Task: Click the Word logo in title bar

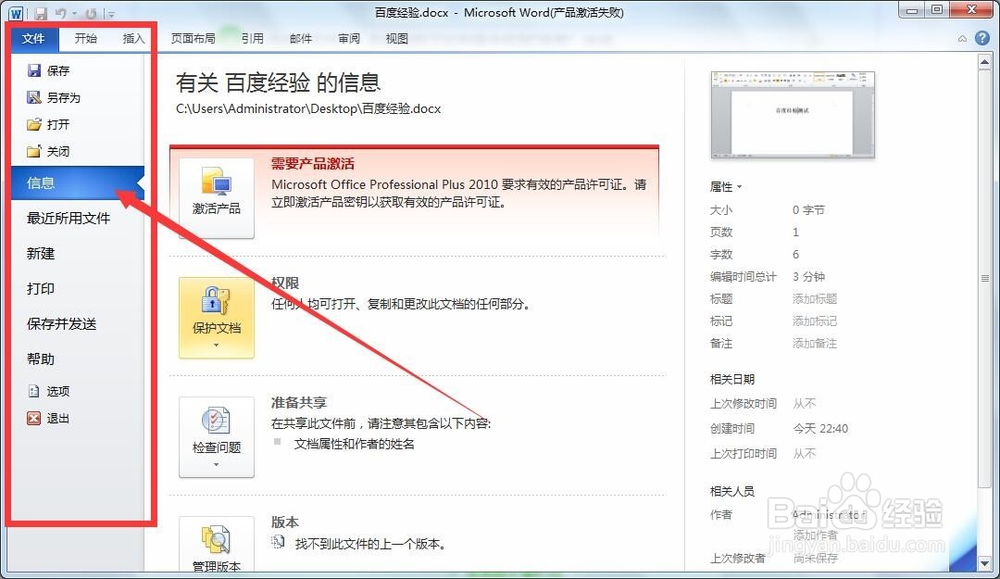Action: [x=16, y=13]
